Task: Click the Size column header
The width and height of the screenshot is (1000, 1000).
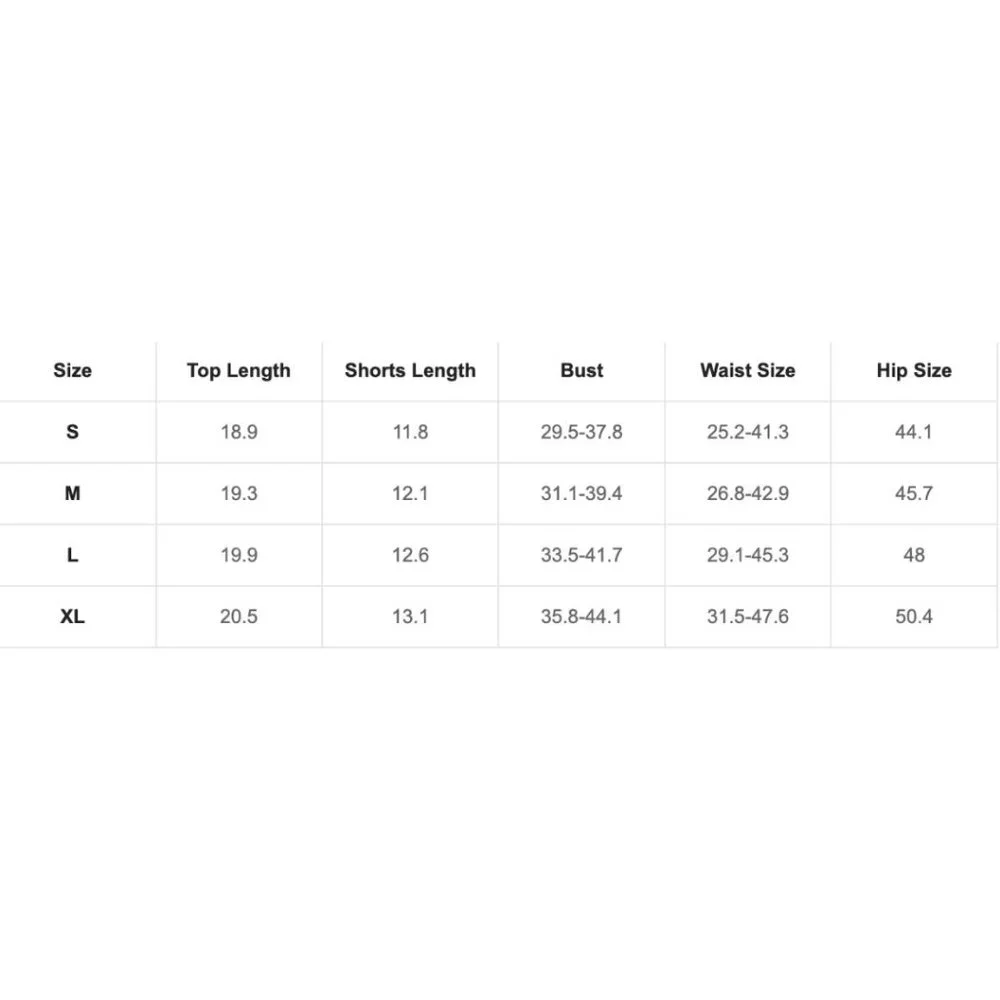Action: tap(72, 371)
